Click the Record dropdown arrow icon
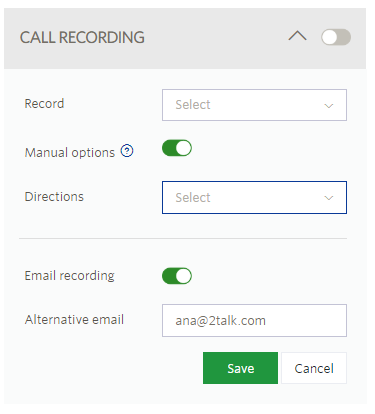This screenshot has width=375, height=414. click(x=329, y=106)
